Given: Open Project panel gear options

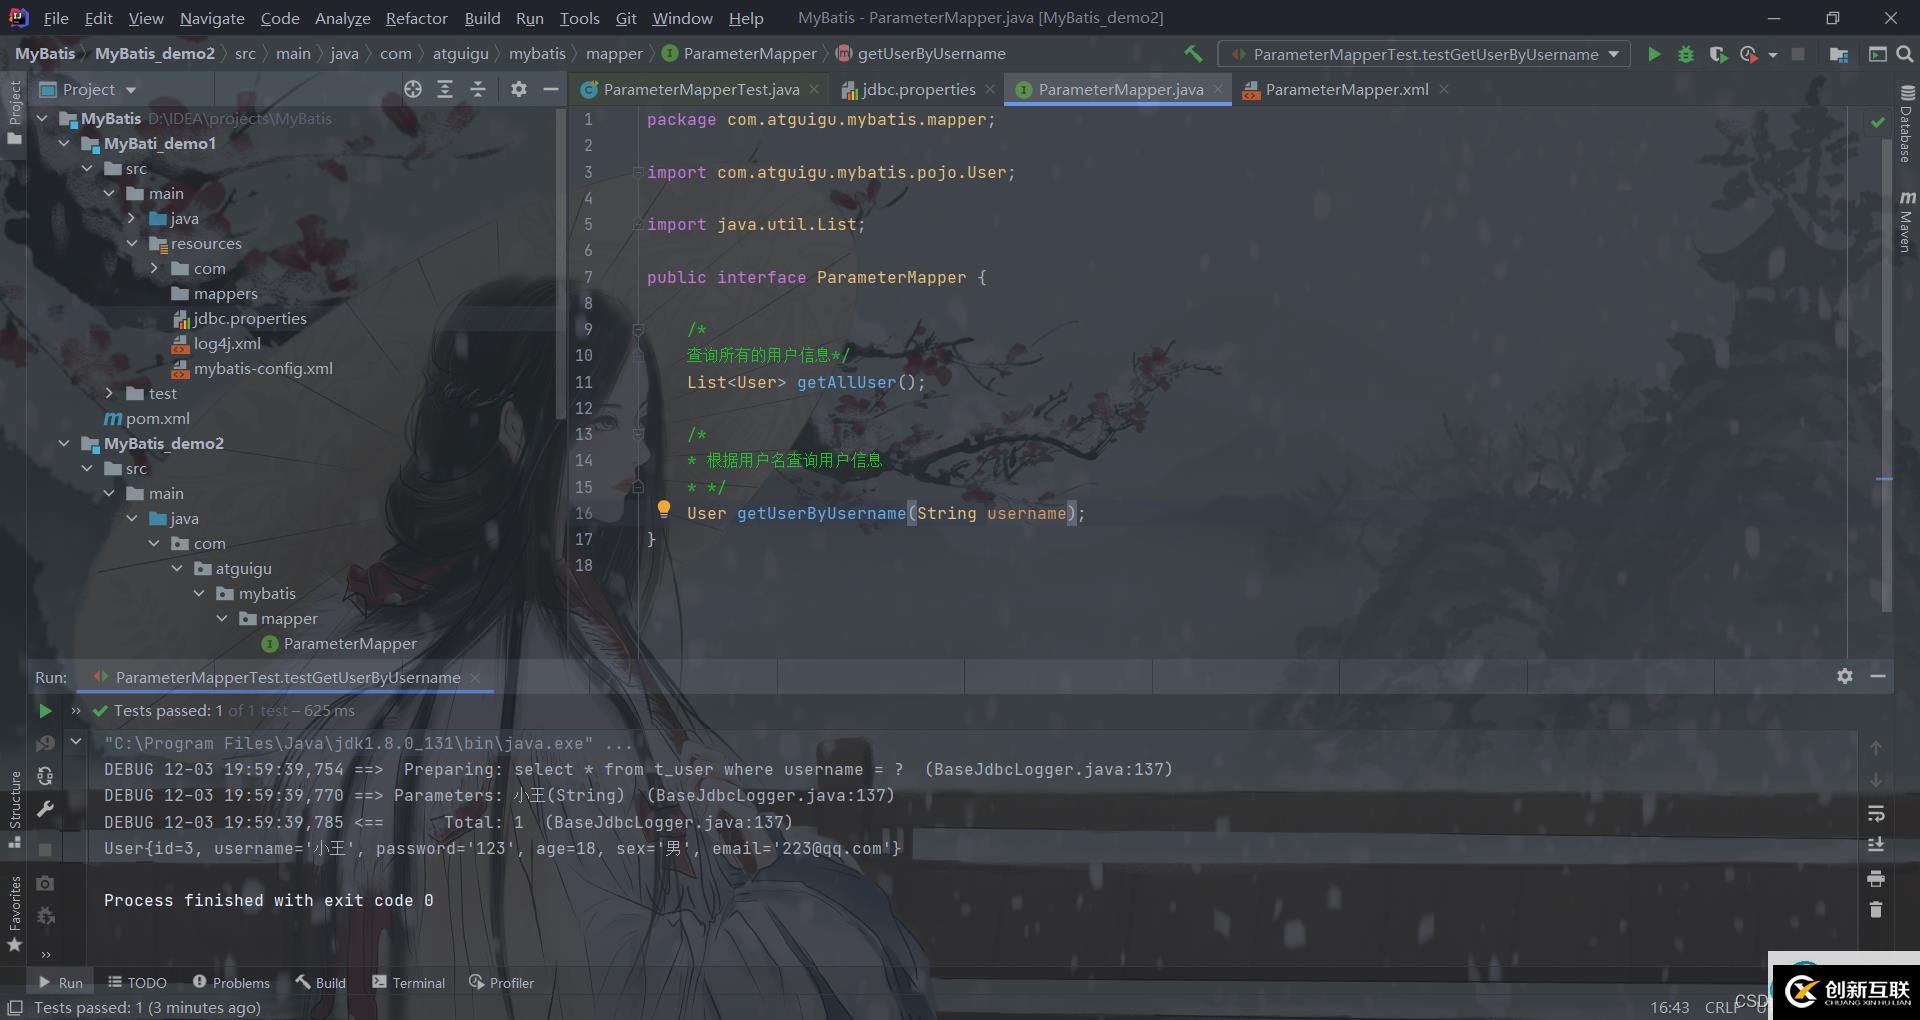Looking at the screenshot, I should 518,89.
